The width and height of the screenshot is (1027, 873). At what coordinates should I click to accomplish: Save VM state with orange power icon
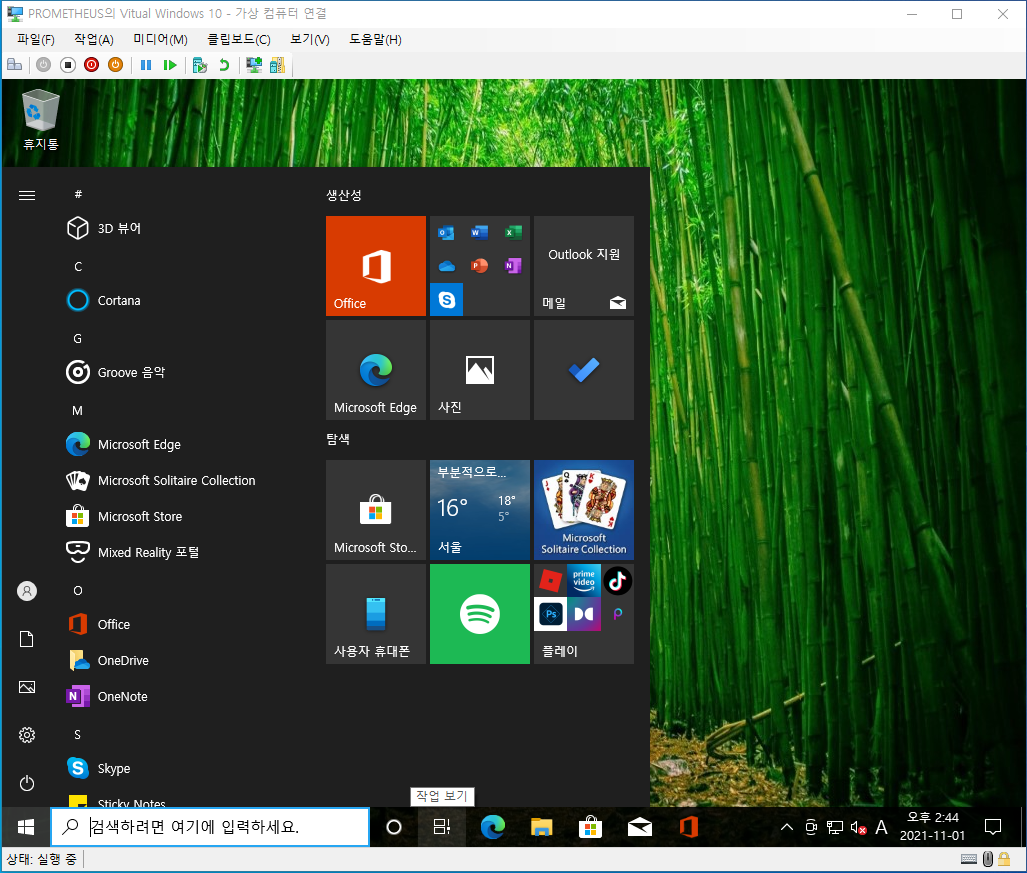tap(115, 65)
